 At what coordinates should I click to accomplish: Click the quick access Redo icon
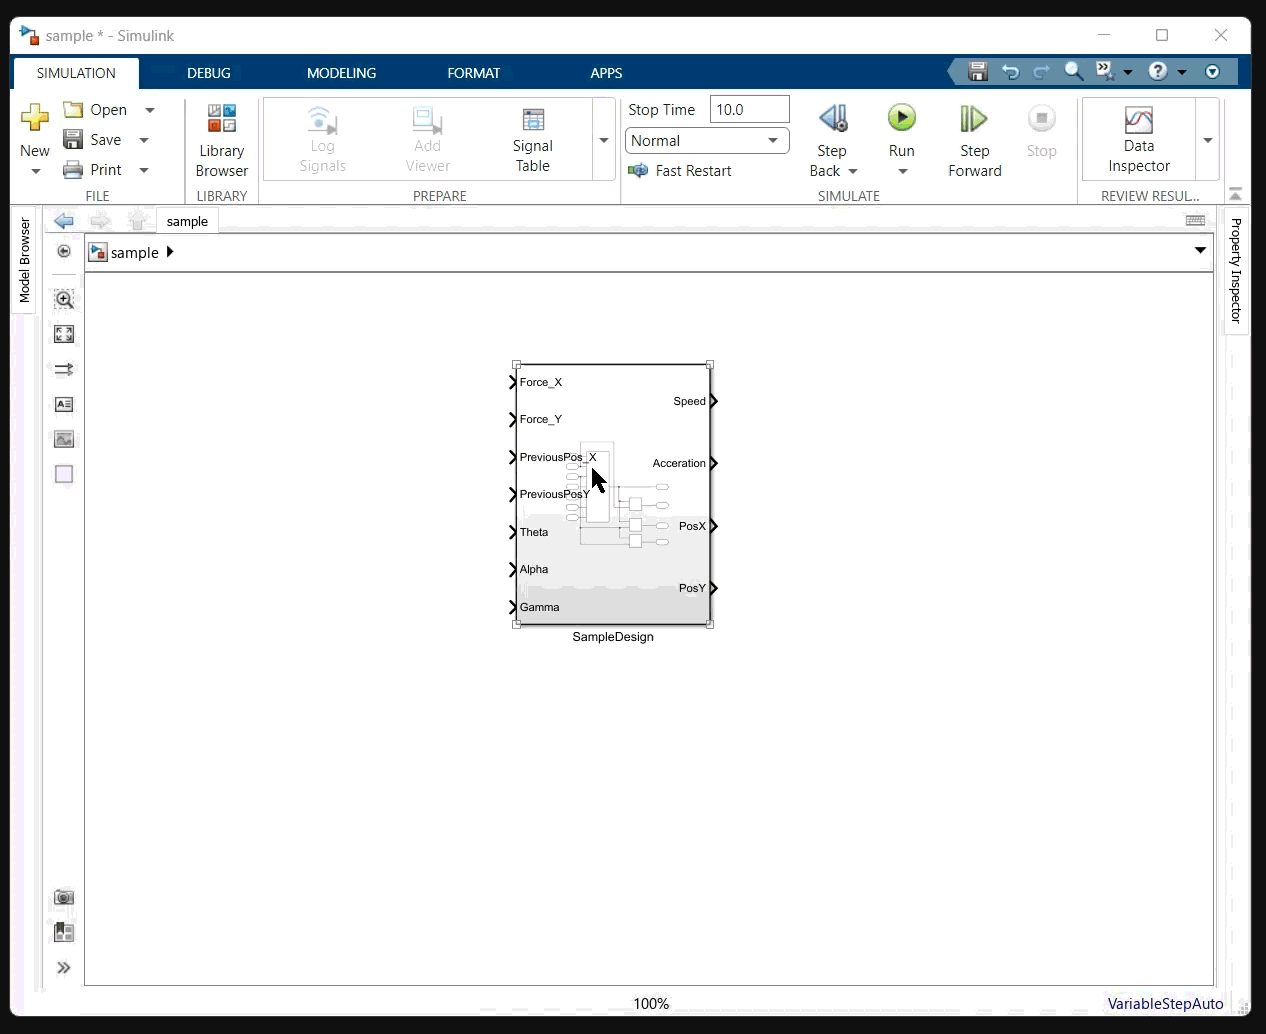click(1041, 71)
